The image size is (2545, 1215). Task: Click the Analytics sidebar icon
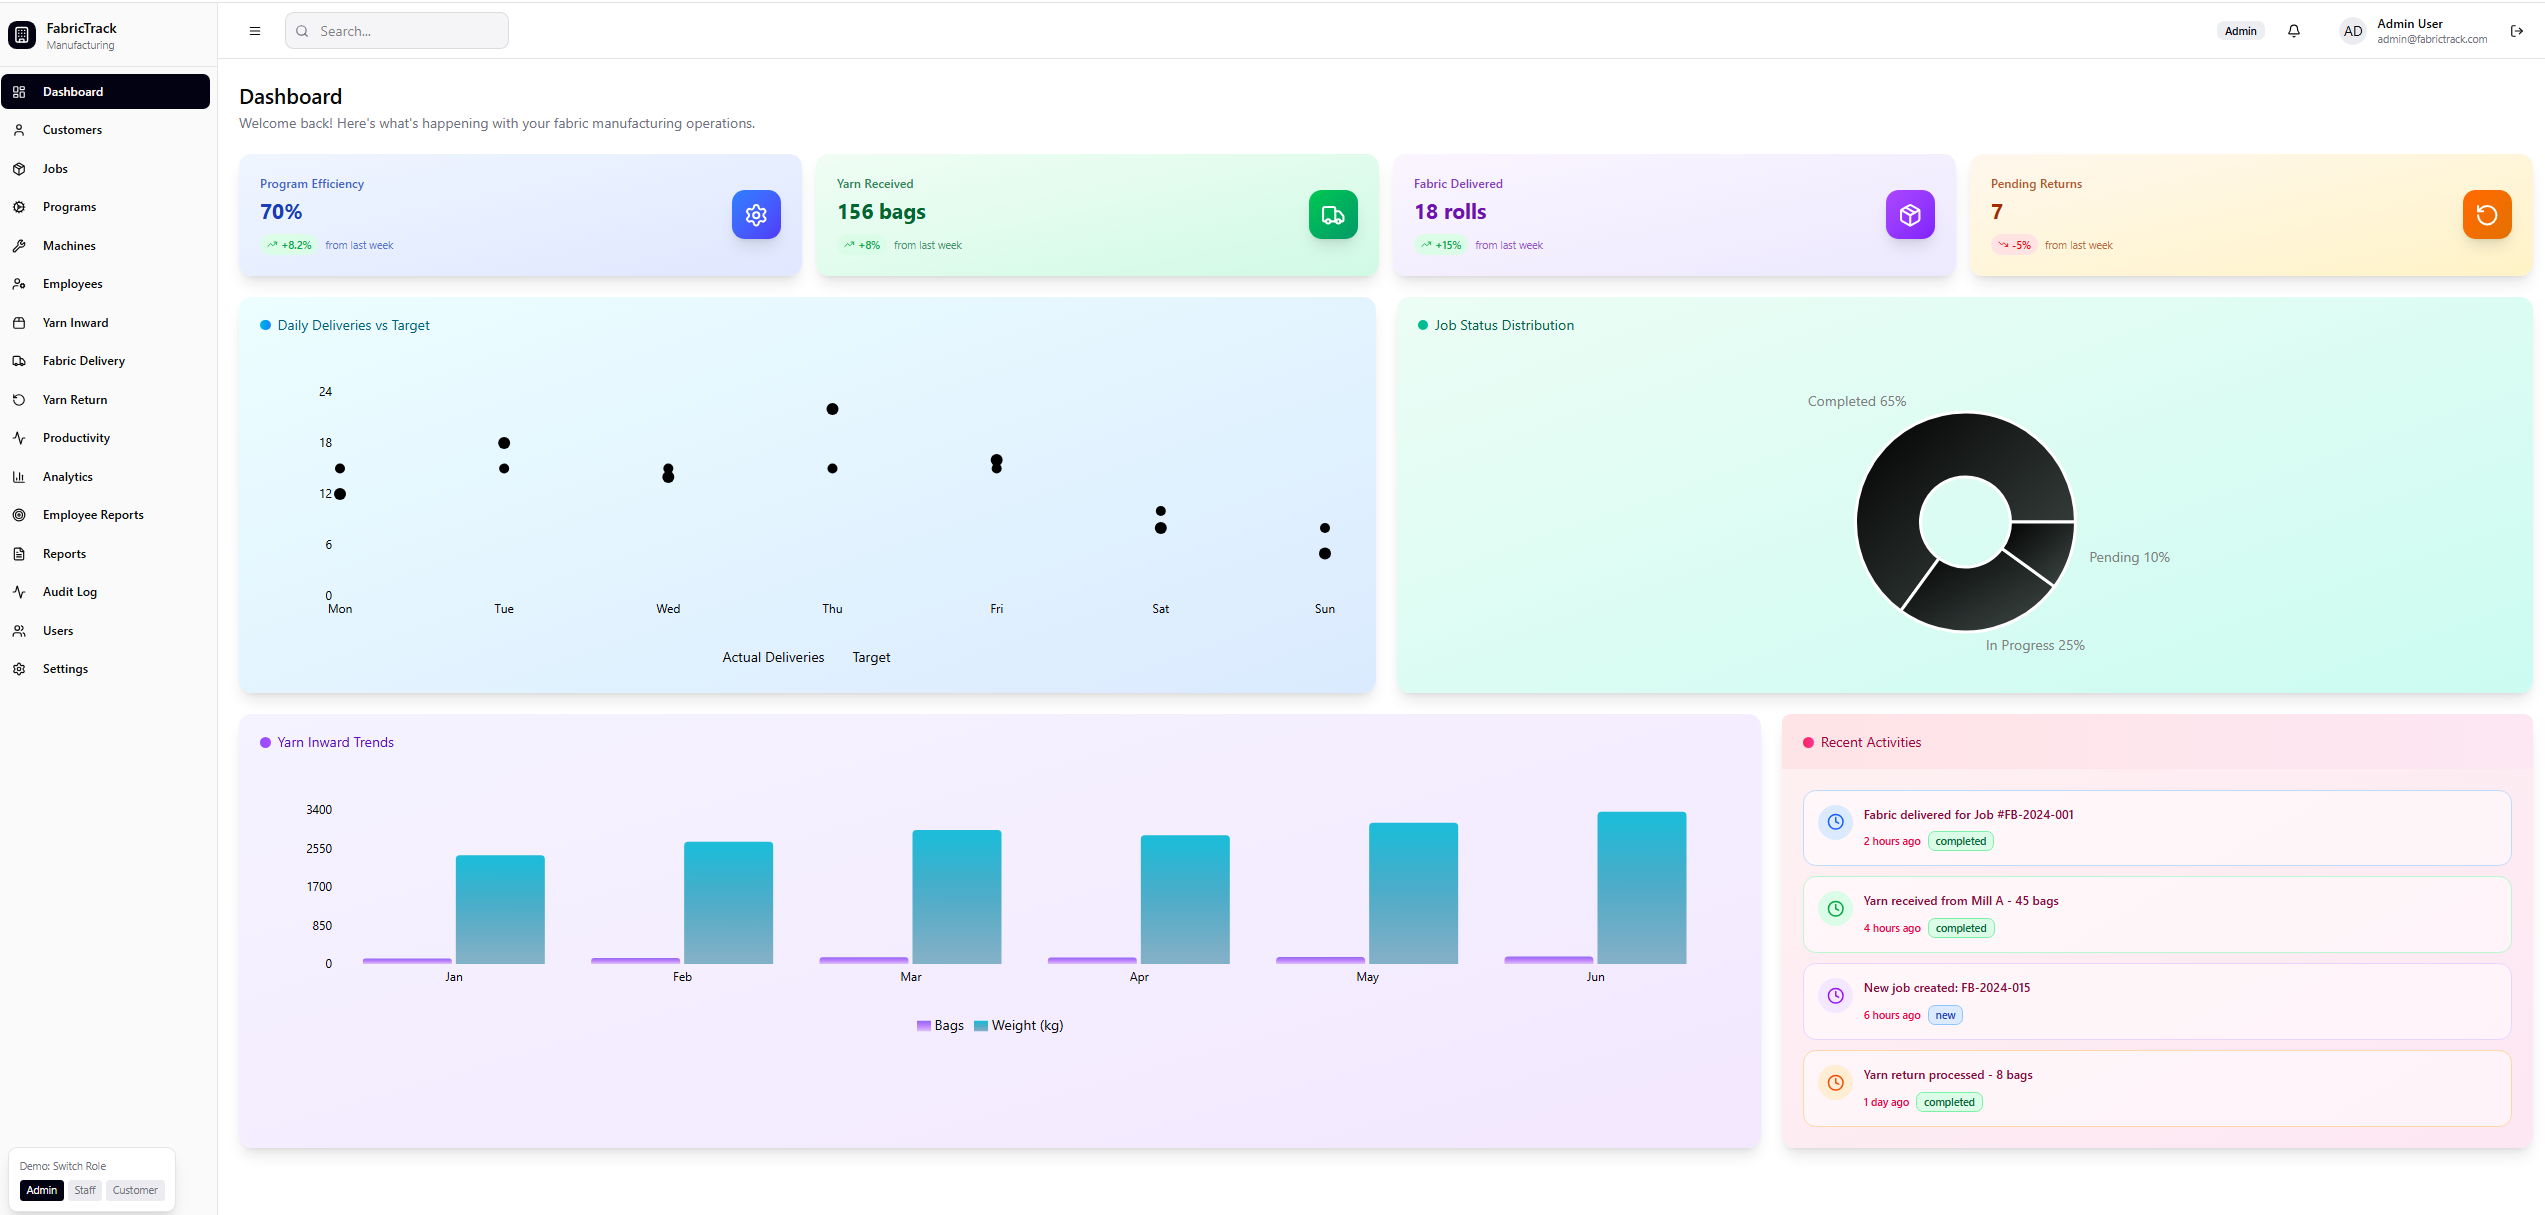coord(20,476)
